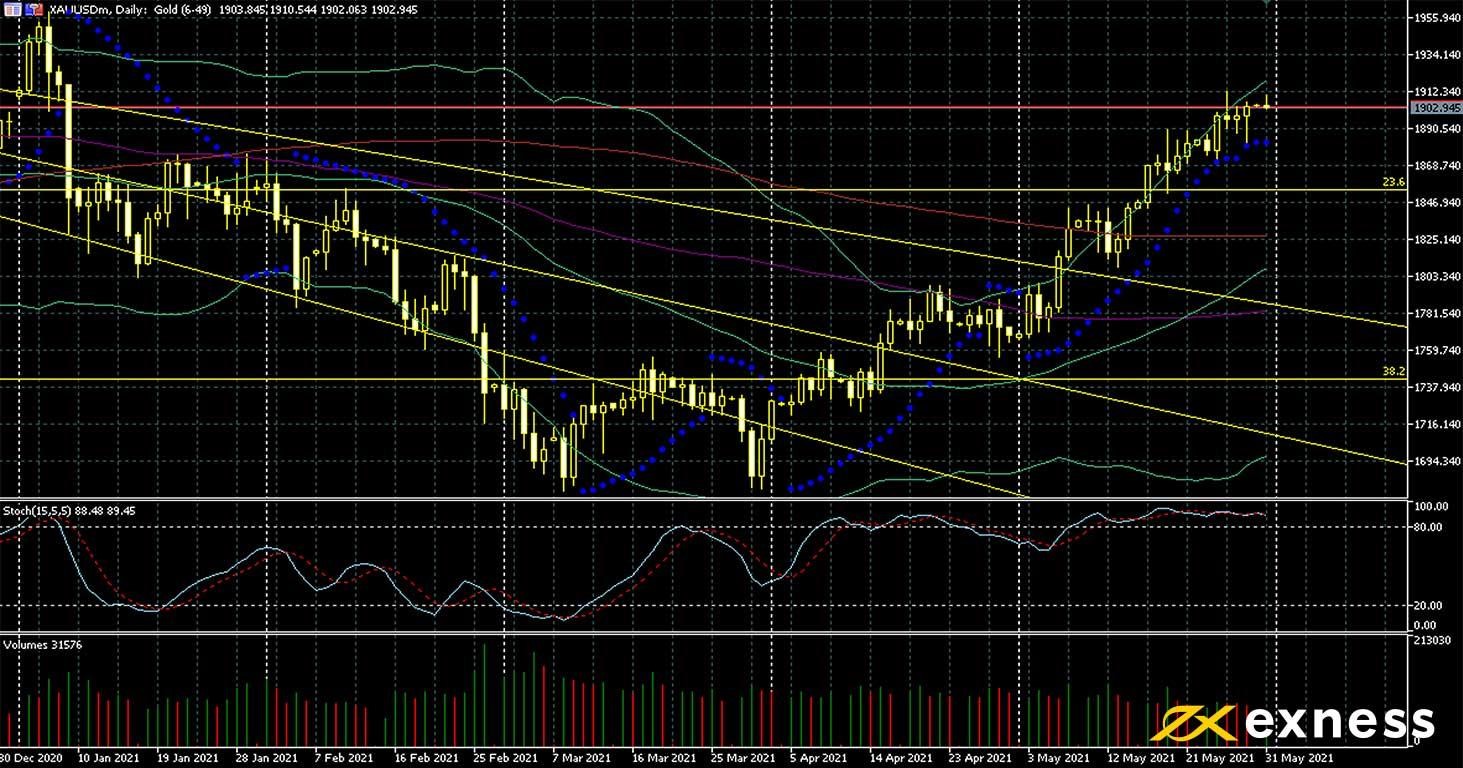Click the Volumes 31576 indicator label
Screen dimensions: 1463x768
42,645
